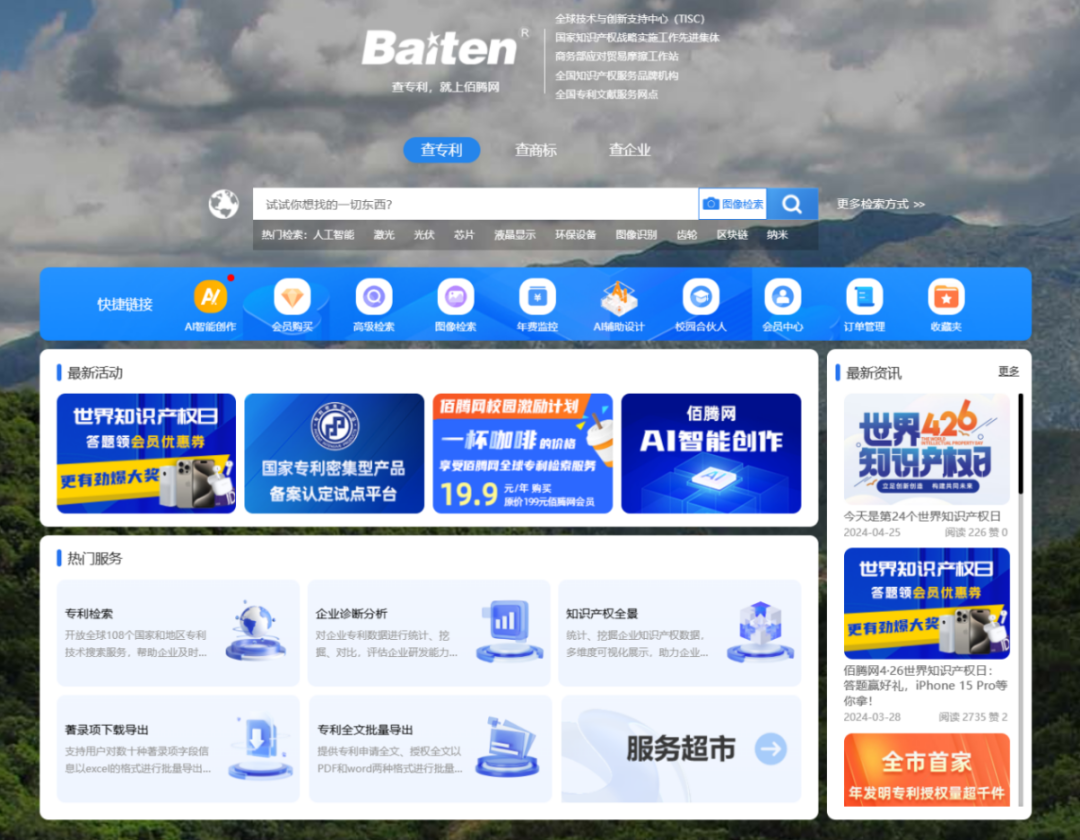
Task: Open news title 今天是第24个世界知识产权日
Action: 922,516
